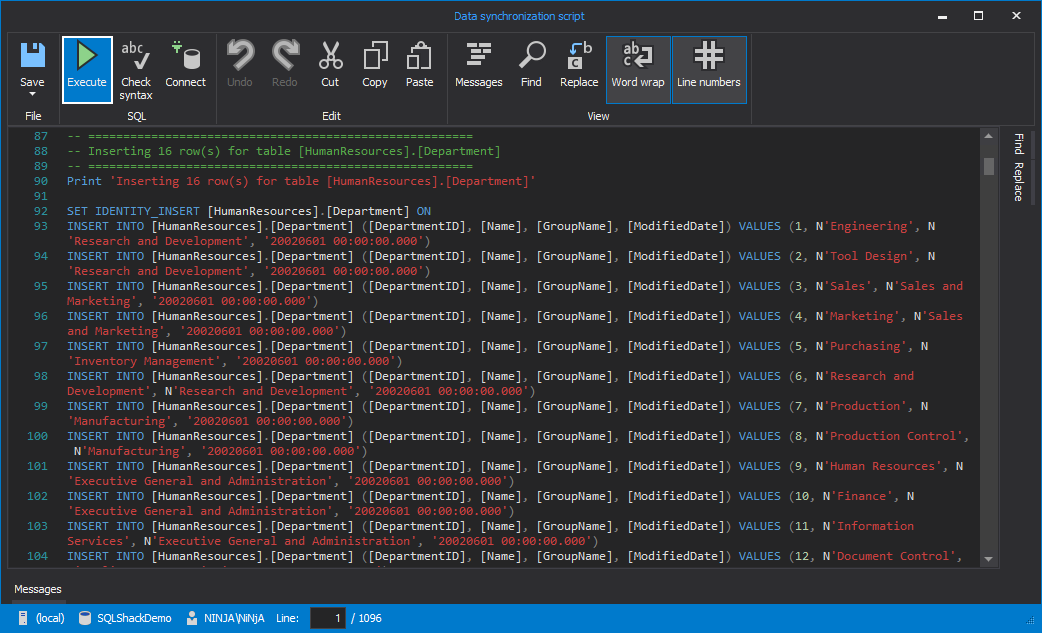
Task: Open the Save dropdown arrow
Action: coord(32,94)
